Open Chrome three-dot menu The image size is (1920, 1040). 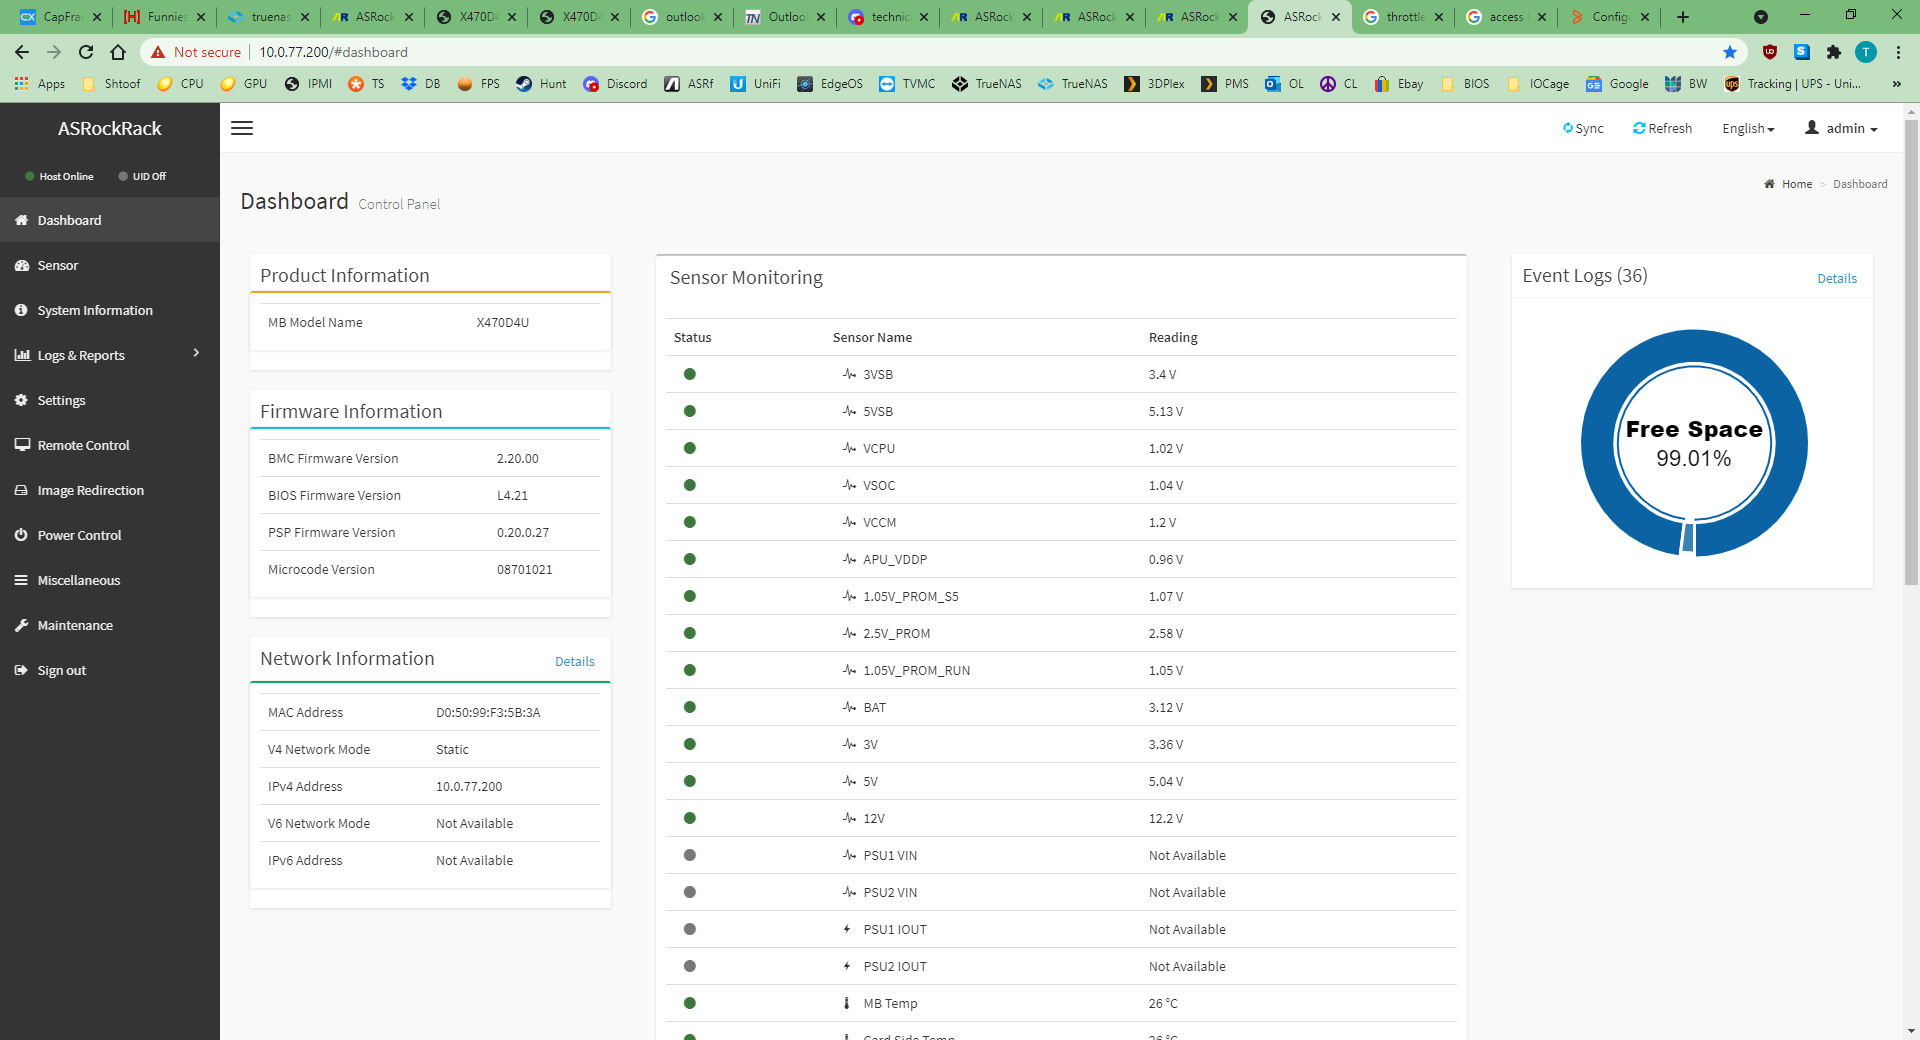click(x=1898, y=52)
